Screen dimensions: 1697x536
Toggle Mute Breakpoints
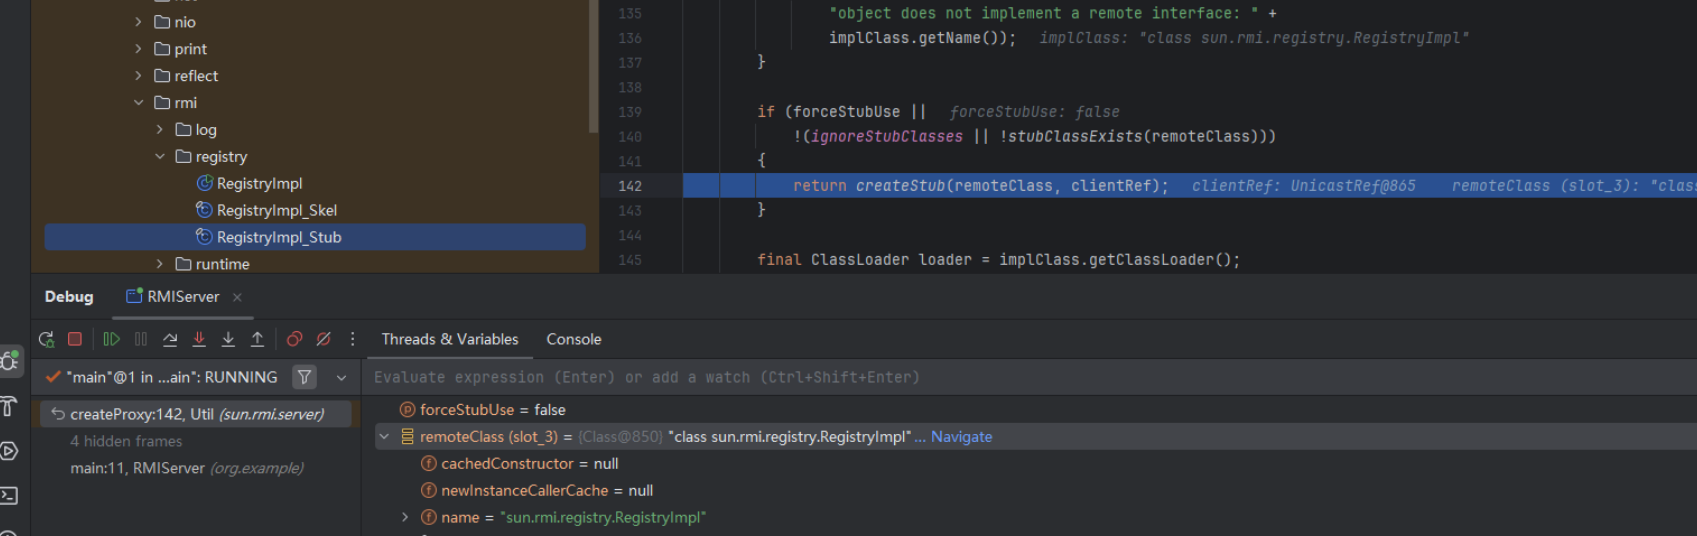pyautogui.click(x=323, y=340)
